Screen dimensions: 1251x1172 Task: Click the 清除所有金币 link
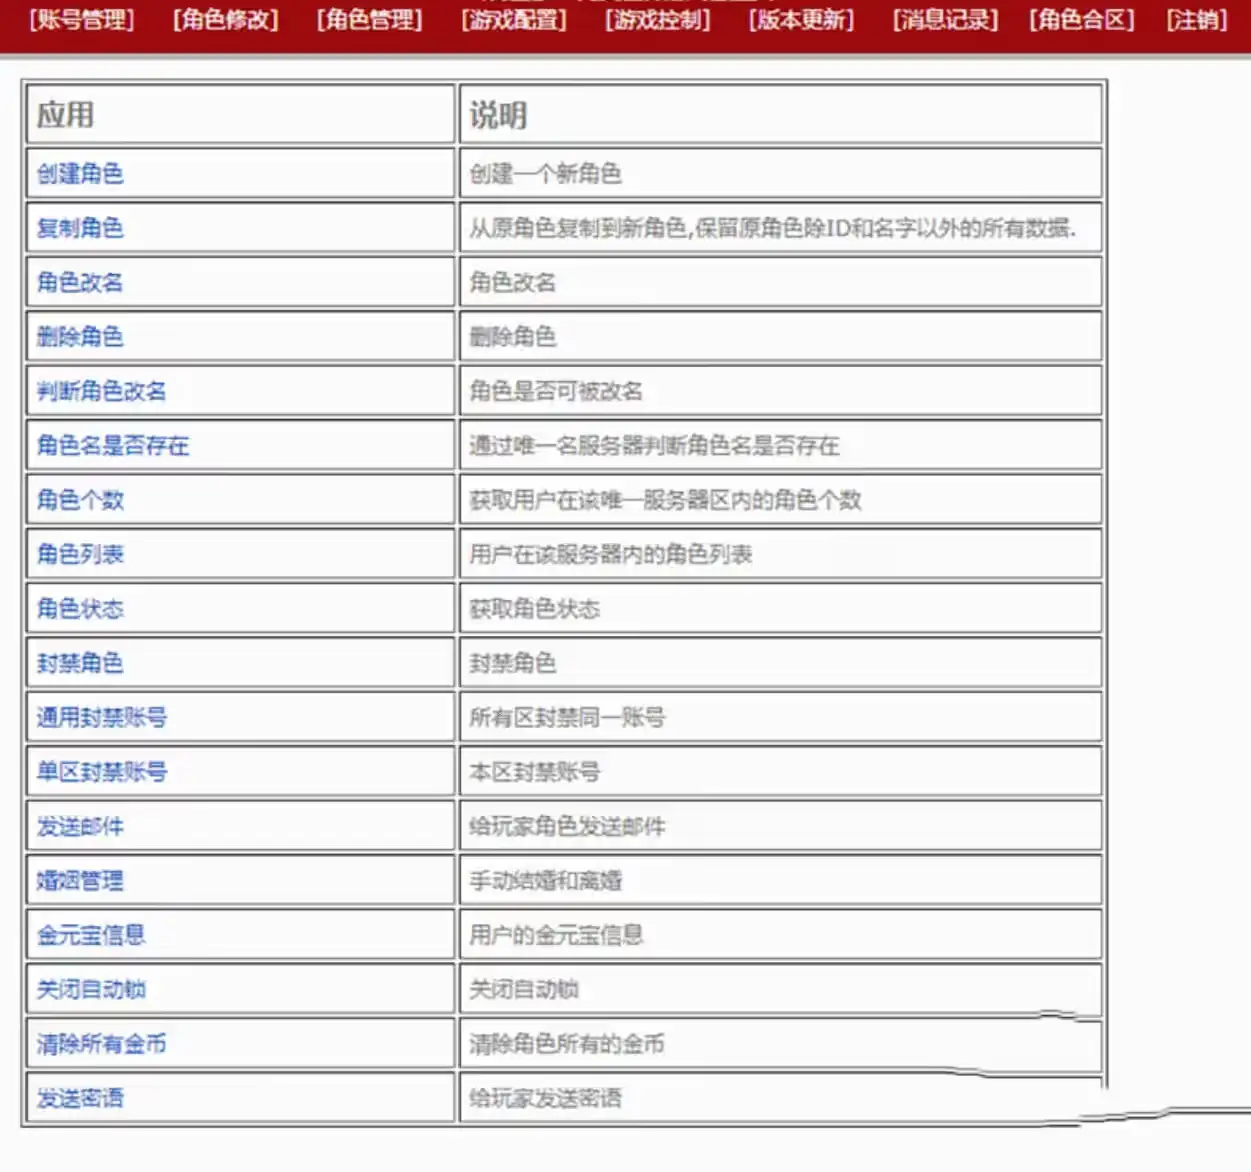point(101,1044)
